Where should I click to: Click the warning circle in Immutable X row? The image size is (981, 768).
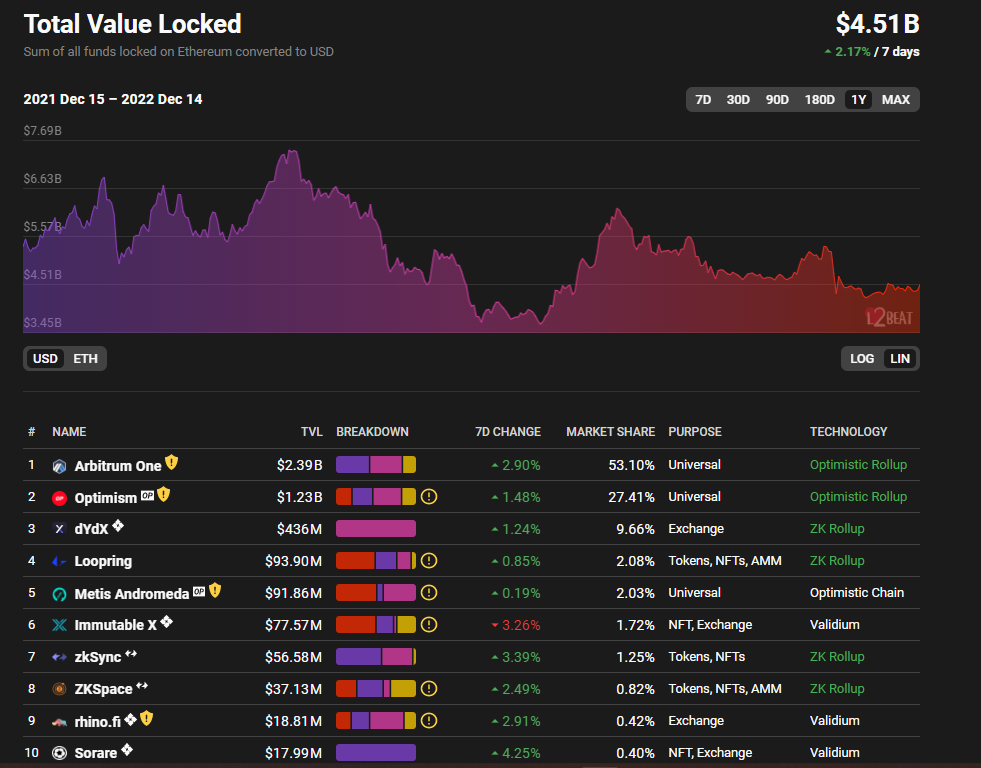tap(429, 625)
